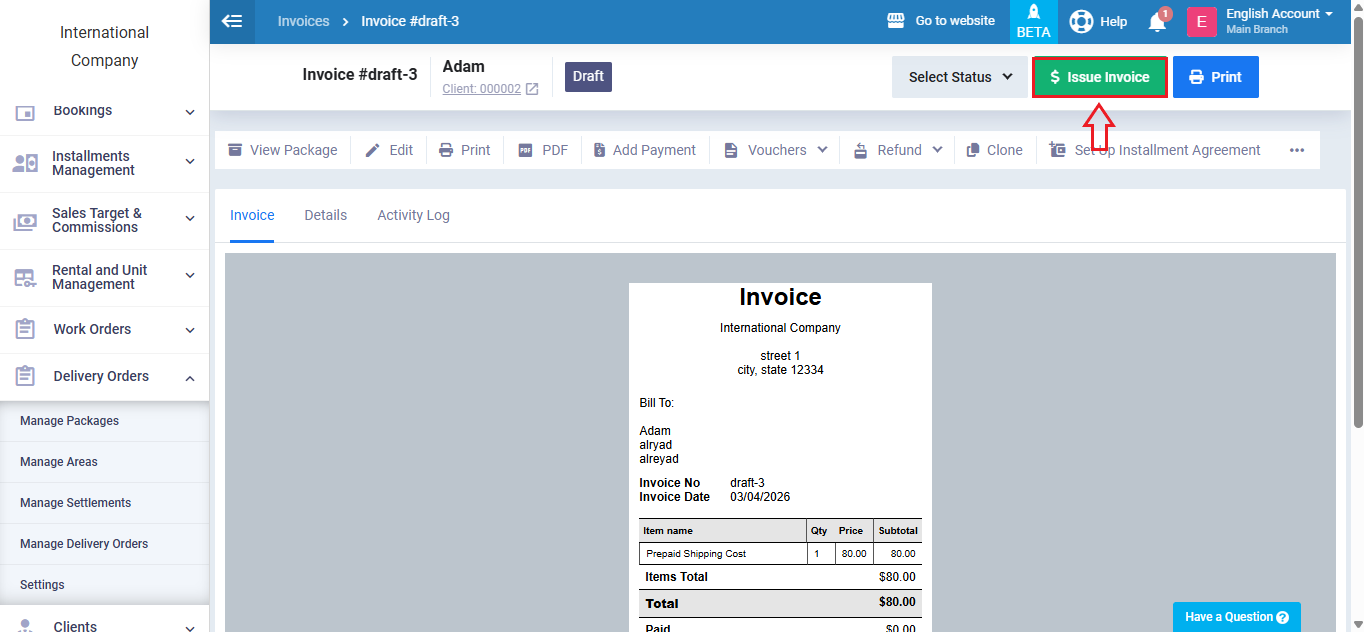Click the PDF export toolbar button
Viewport: 1364px width, 632px height.
click(x=543, y=150)
